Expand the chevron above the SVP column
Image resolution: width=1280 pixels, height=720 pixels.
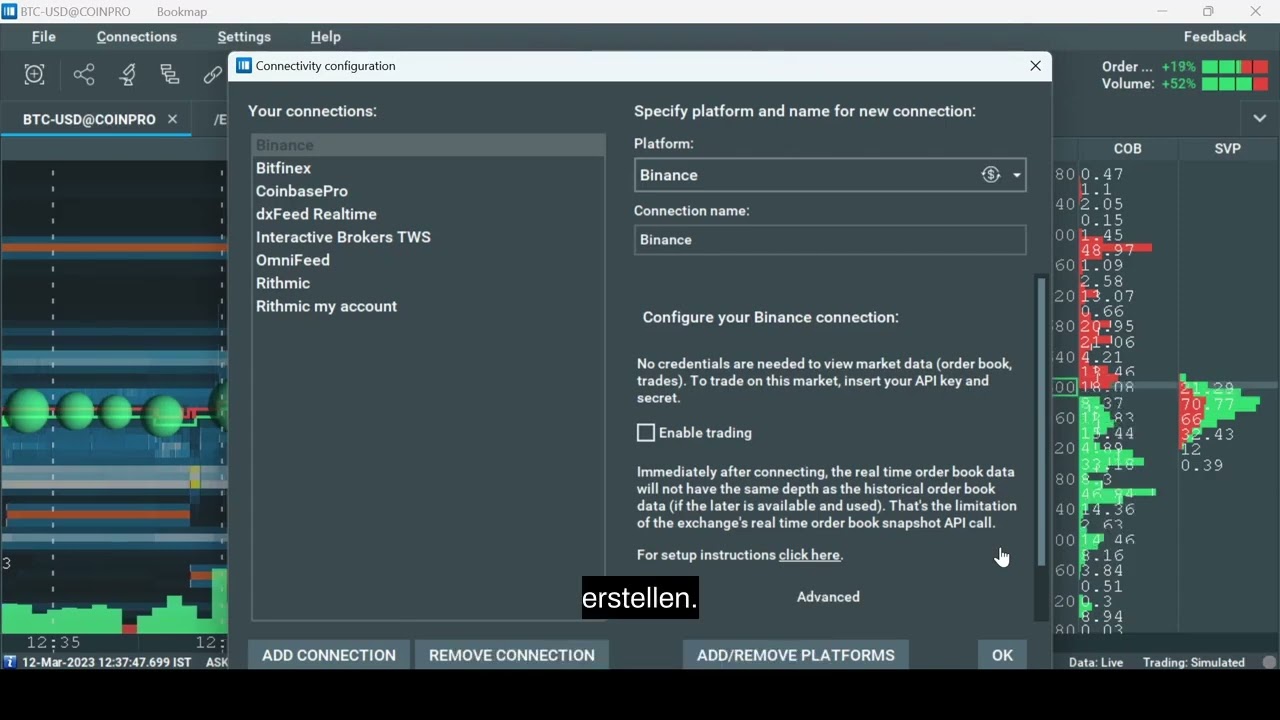point(1260,118)
